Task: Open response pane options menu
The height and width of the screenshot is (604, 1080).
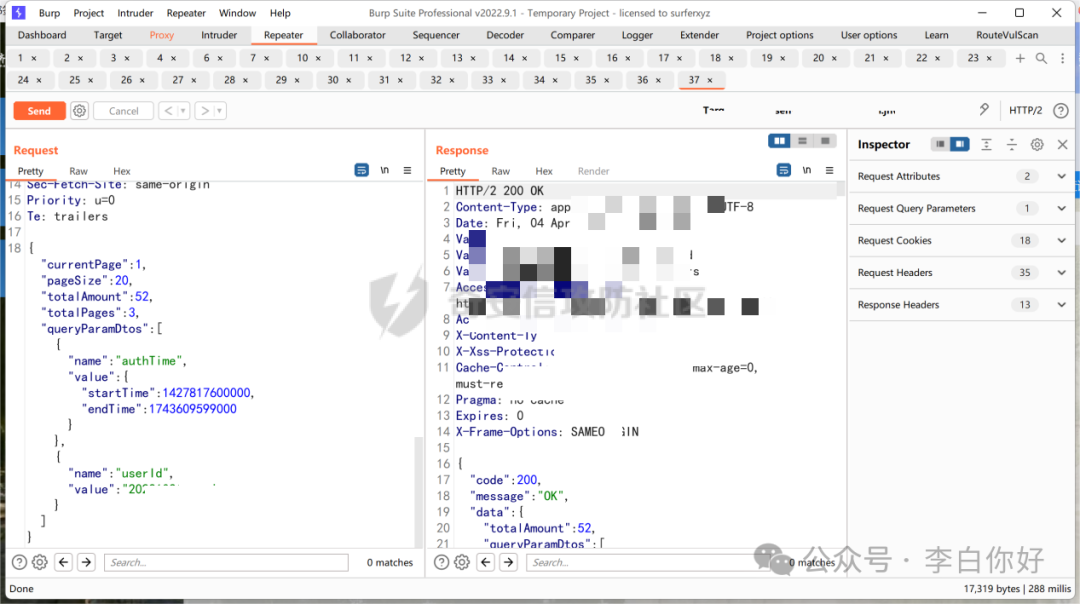Action: point(830,170)
